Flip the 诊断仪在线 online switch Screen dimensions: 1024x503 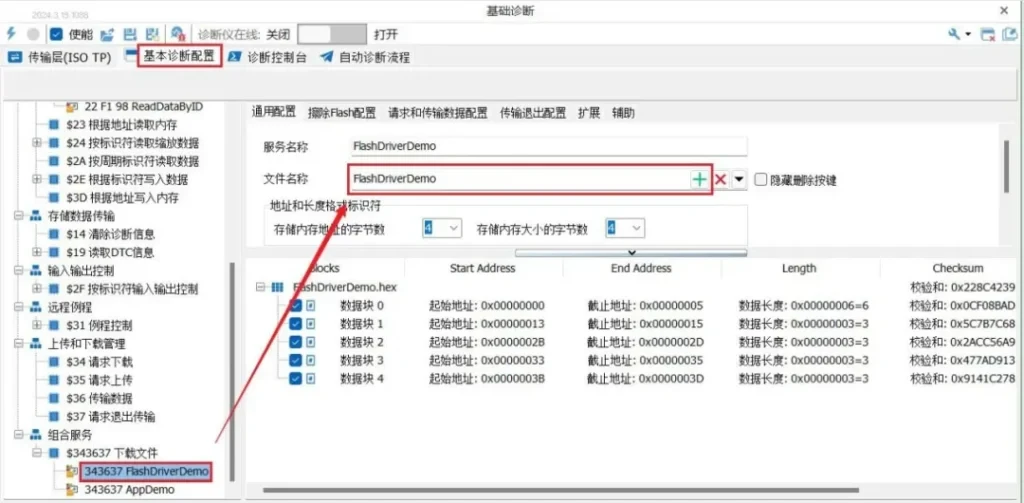(x=327, y=33)
